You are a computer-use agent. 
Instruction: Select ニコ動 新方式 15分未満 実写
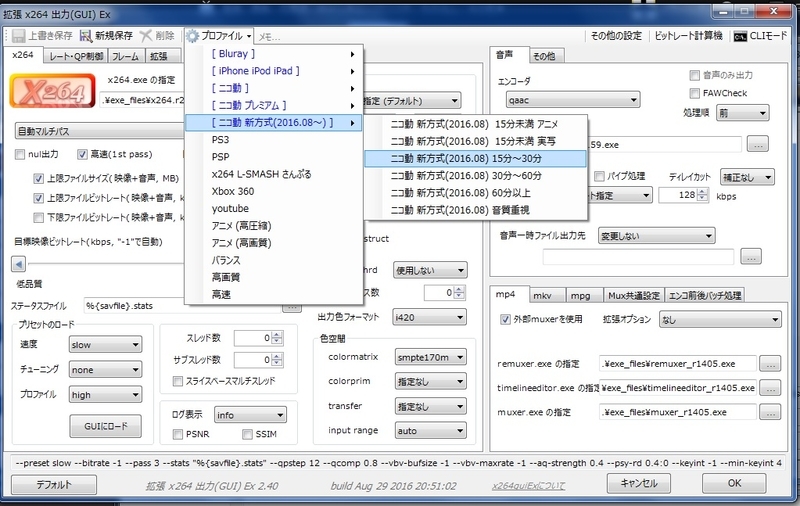point(476,141)
